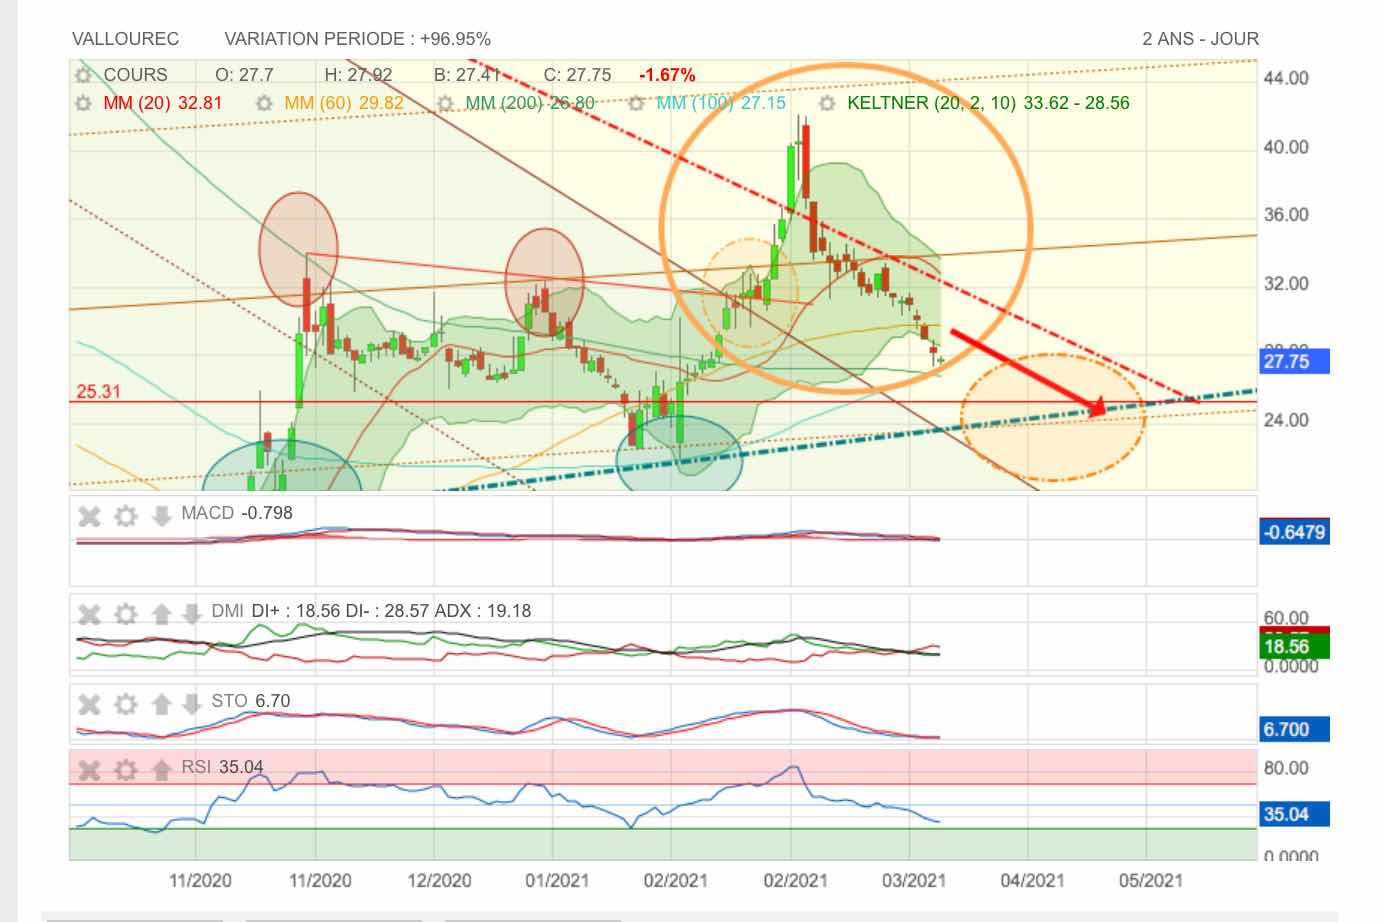This screenshot has width=1378, height=922.
Task: Move the MACD panel down
Action: click(161, 516)
